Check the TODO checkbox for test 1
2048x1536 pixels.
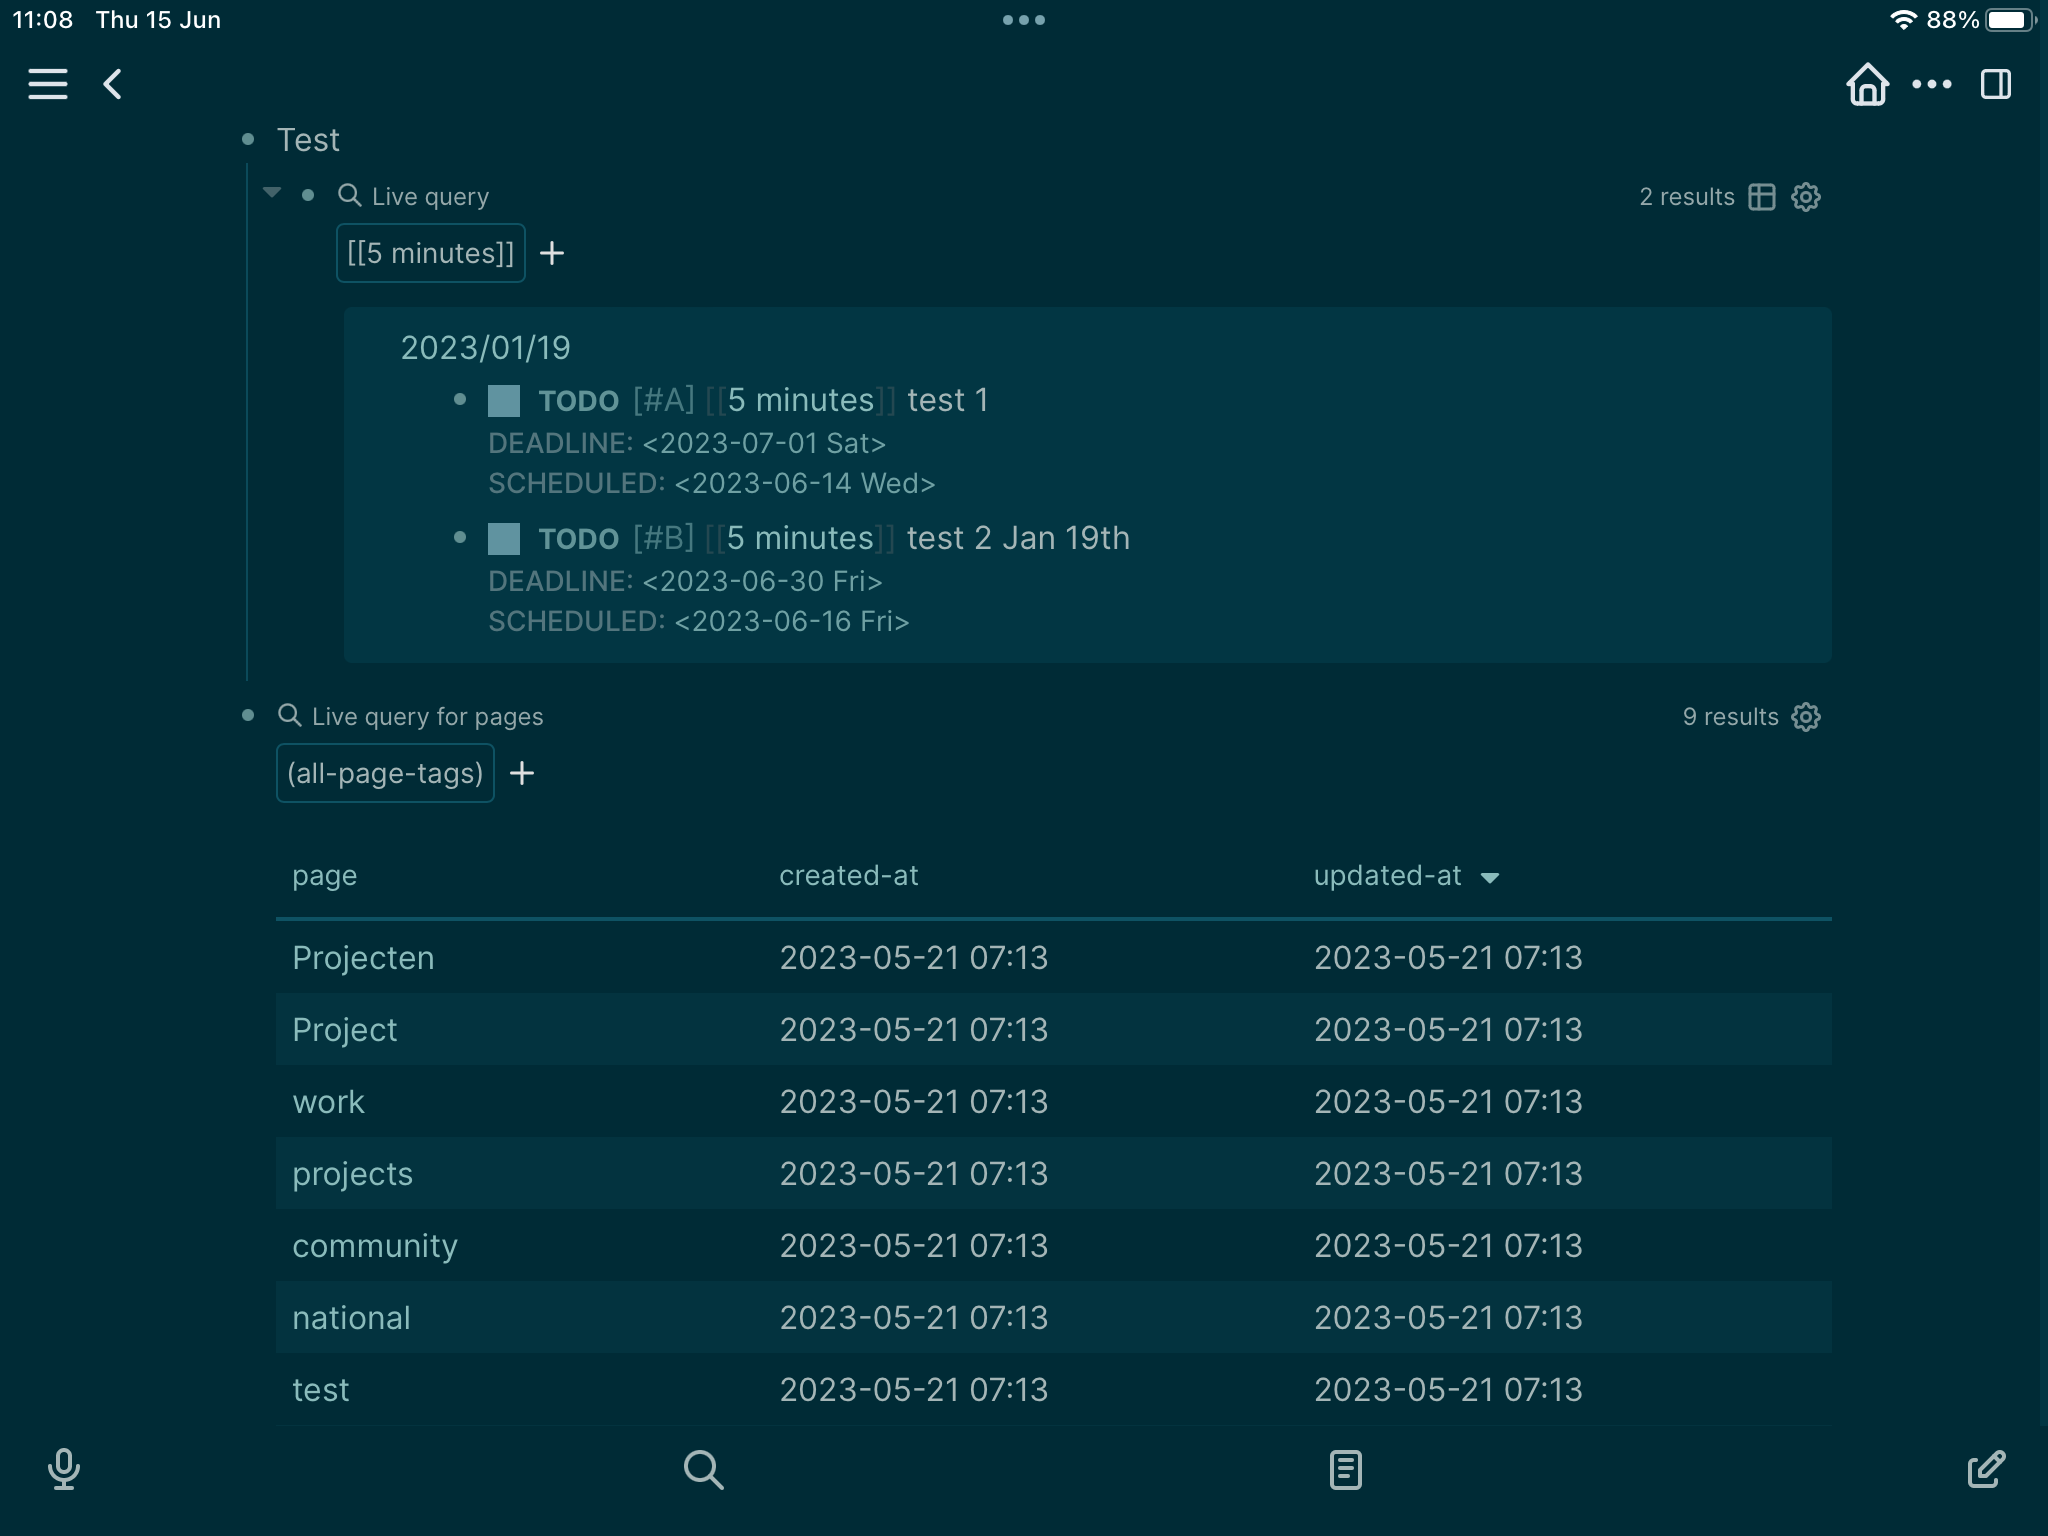(x=504, y=399)
